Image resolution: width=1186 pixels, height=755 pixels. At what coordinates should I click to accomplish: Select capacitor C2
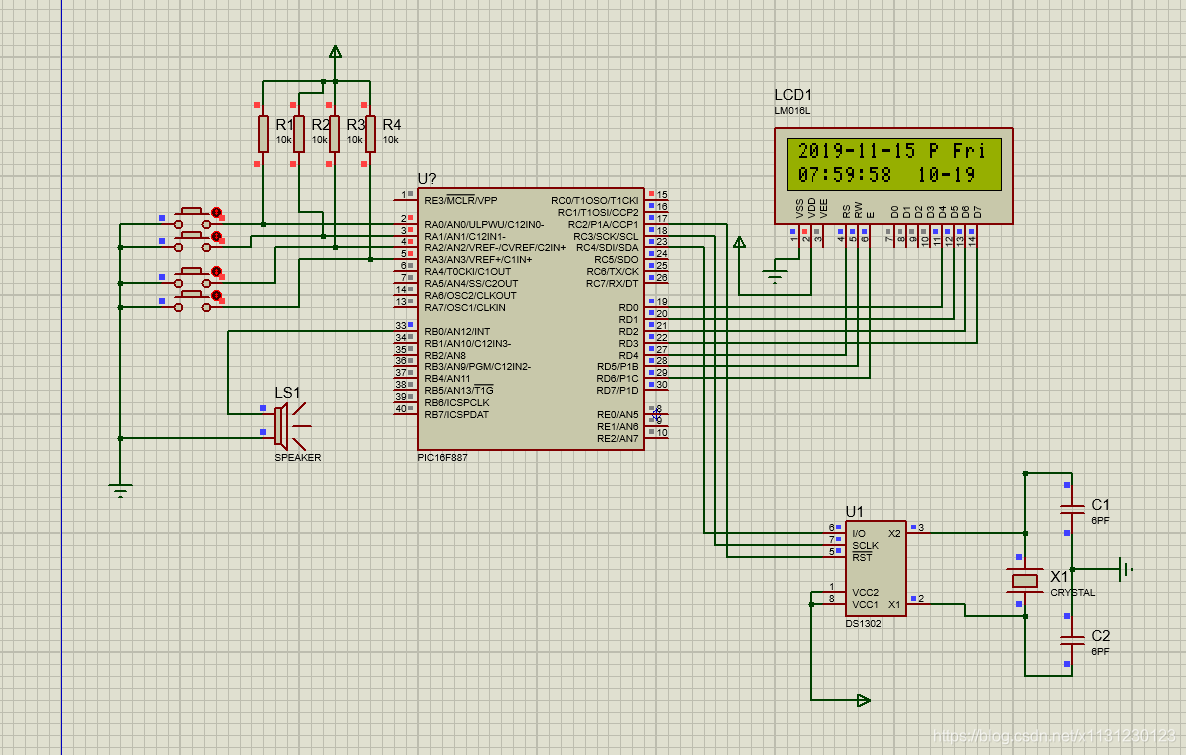[x=1072, y=638]
